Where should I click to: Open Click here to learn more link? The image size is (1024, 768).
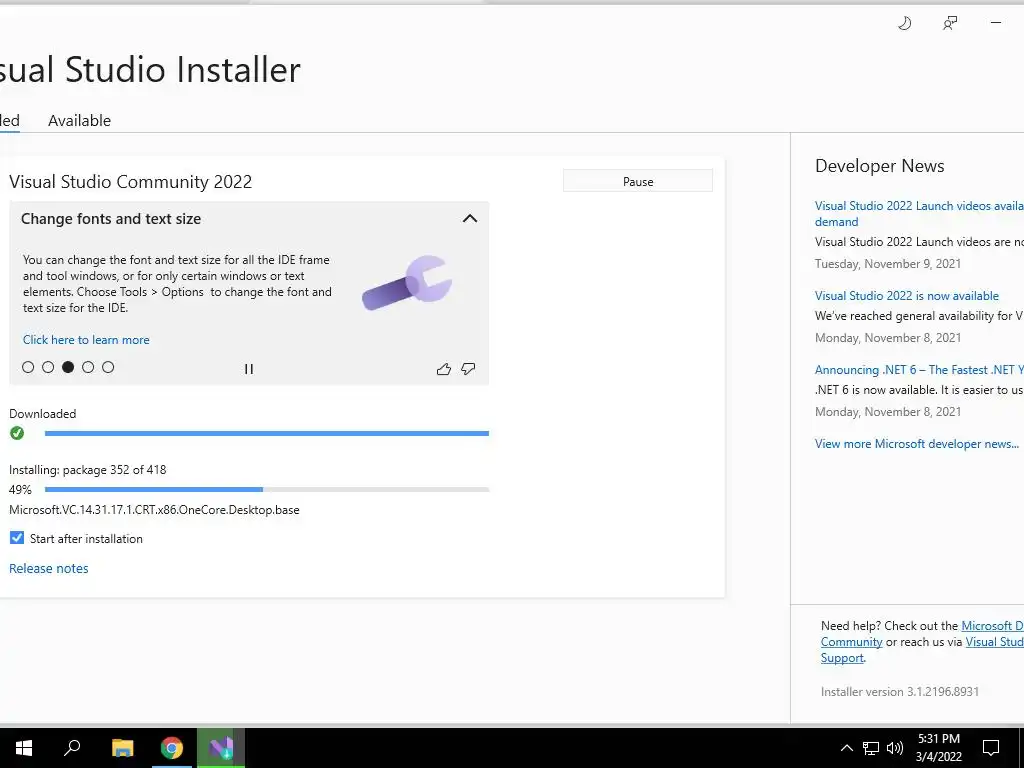pos(86,340)
